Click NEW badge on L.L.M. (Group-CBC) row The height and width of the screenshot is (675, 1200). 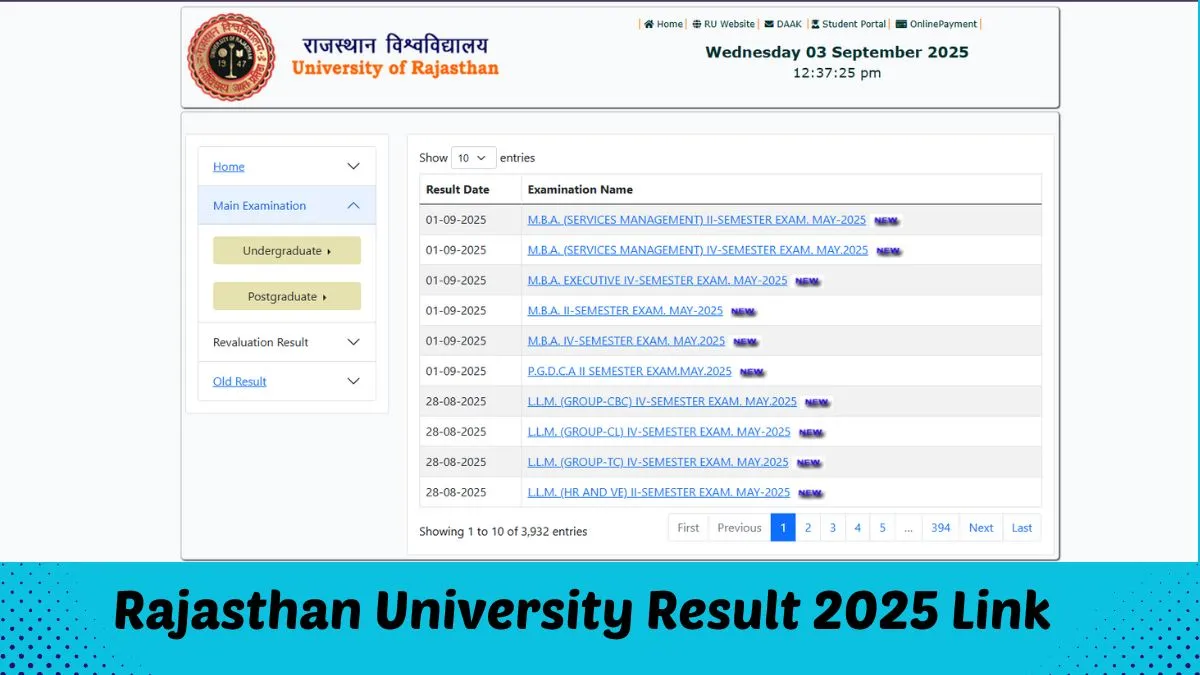tap(817, 402)
